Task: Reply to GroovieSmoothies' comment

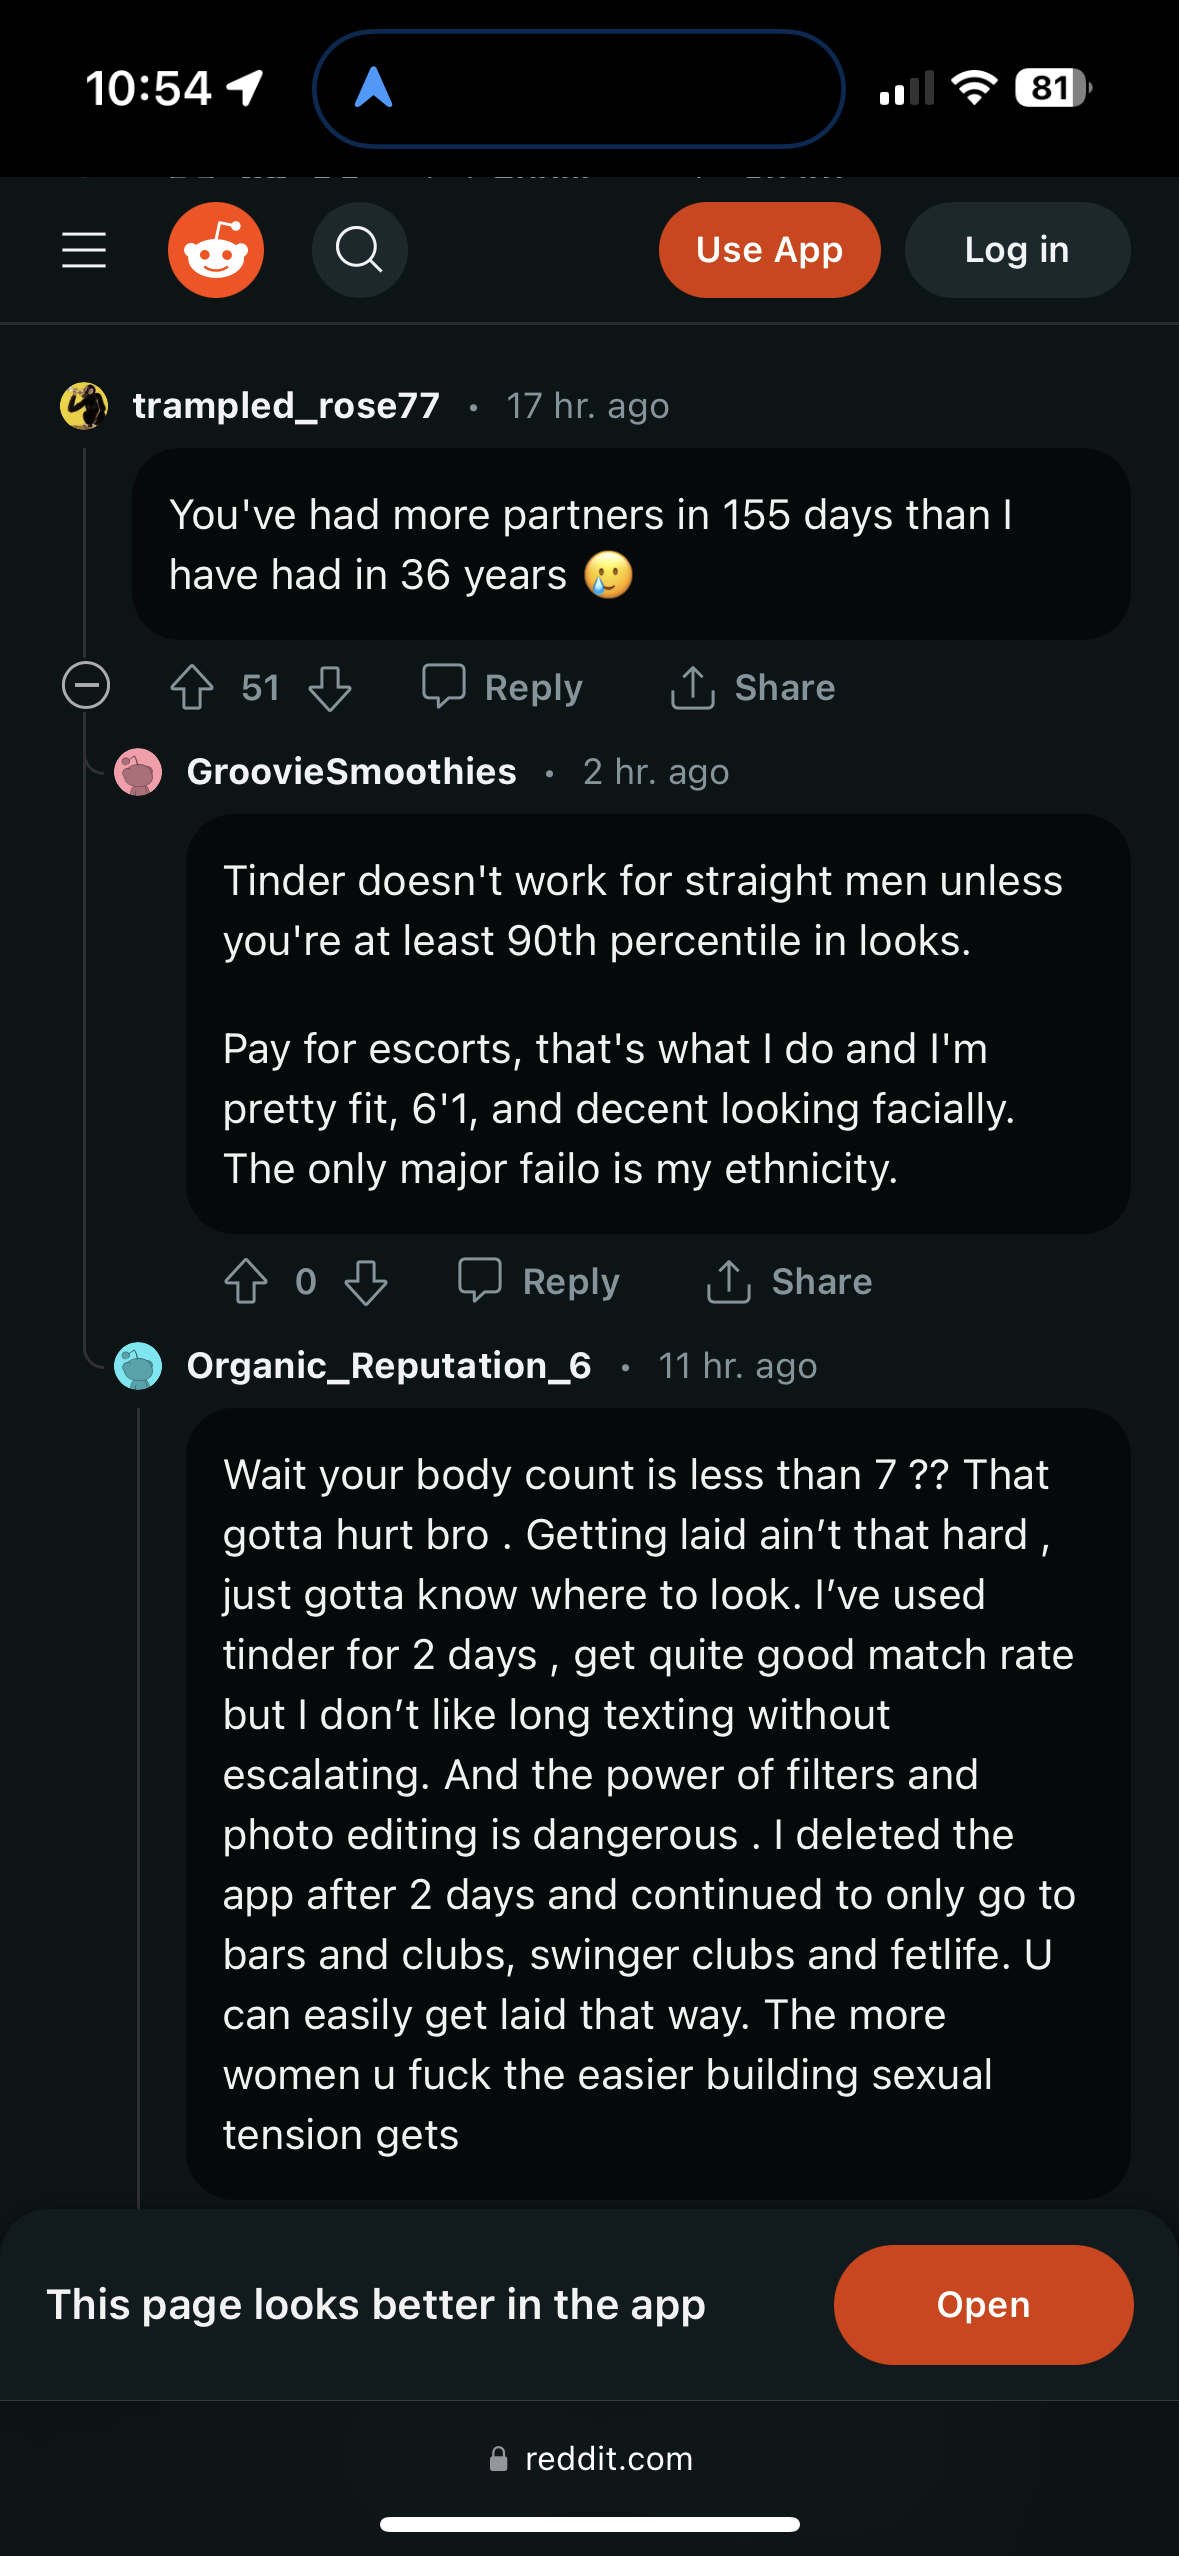Action: click(x=538, y=1282)
